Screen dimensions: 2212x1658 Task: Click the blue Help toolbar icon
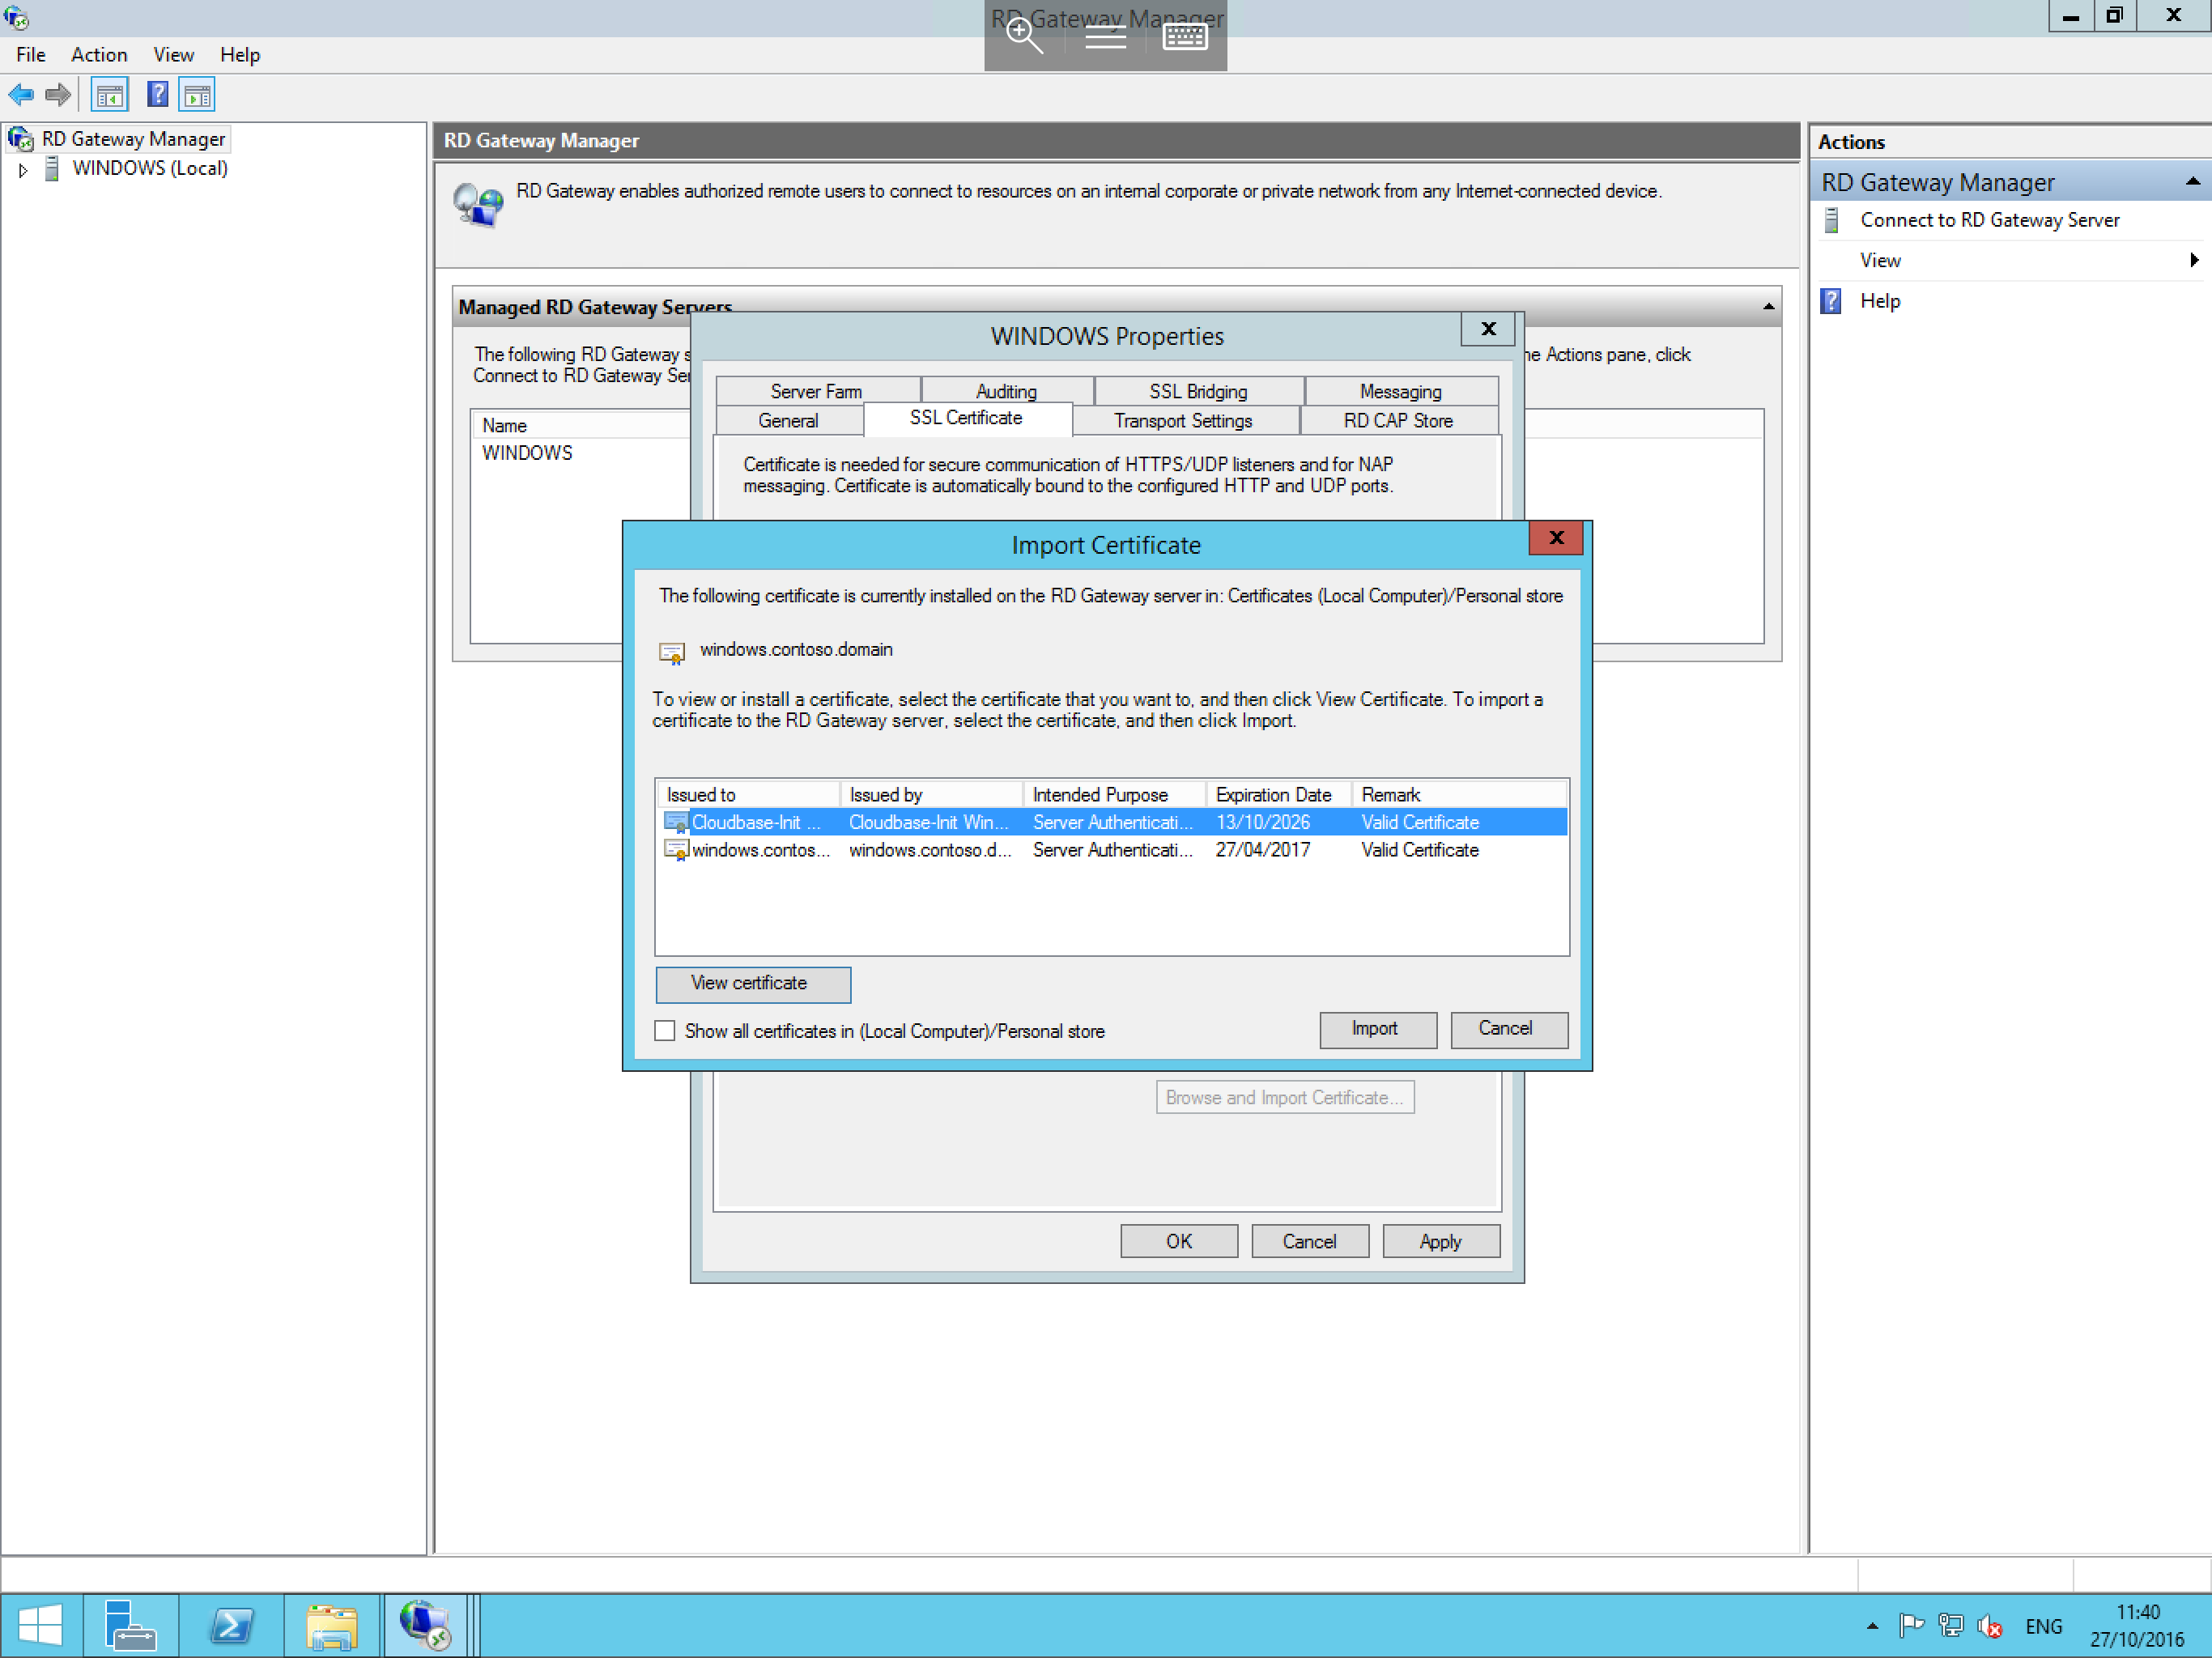157,95
